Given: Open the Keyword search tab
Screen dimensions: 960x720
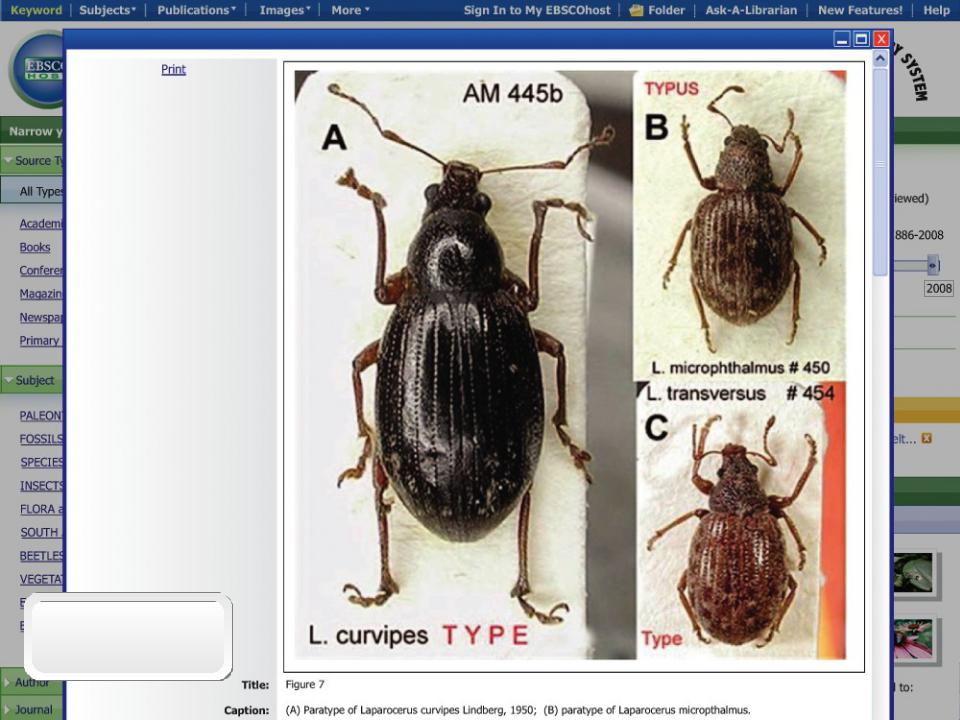Looking at the screenshot, I should tap(36, 10).
